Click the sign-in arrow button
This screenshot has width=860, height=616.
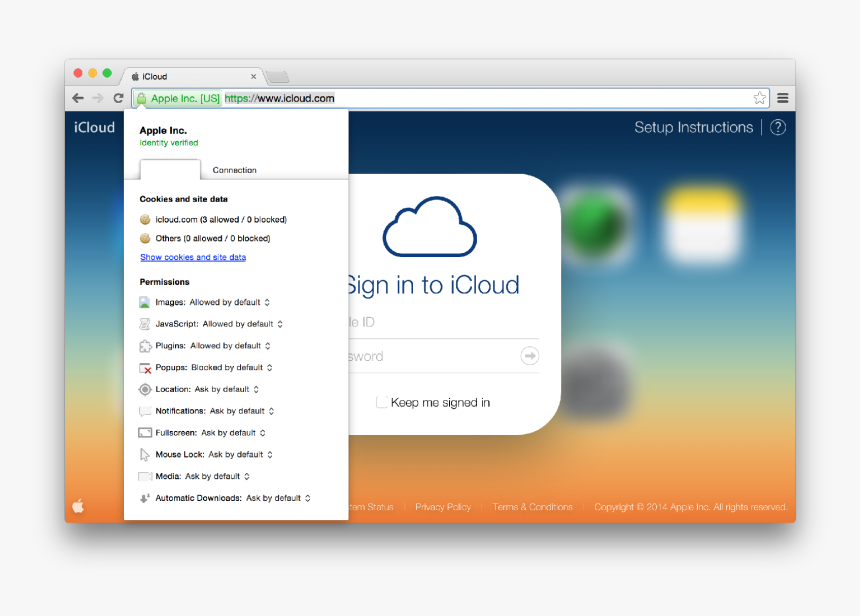(529, 355)
